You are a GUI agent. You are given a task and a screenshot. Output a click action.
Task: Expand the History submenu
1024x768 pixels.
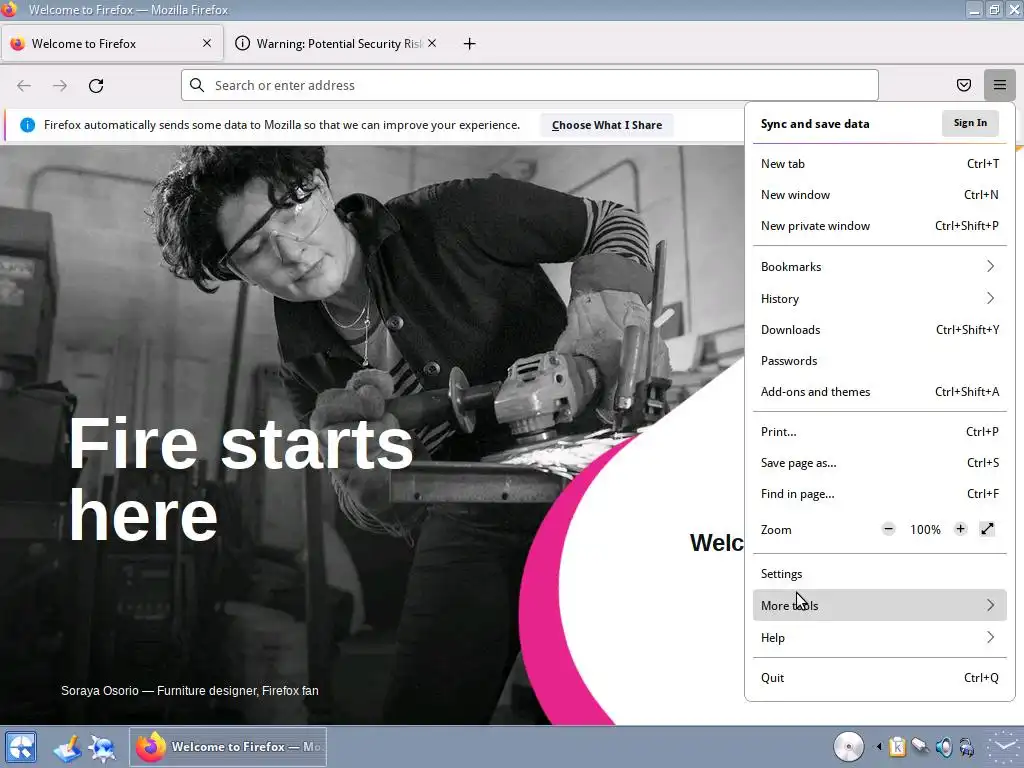coord(880,298)
